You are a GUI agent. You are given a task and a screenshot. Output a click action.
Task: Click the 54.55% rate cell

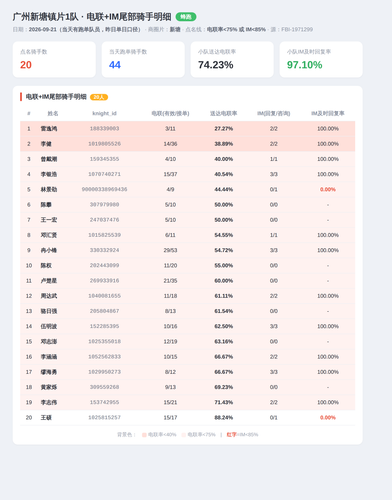(x=223, y=235)
